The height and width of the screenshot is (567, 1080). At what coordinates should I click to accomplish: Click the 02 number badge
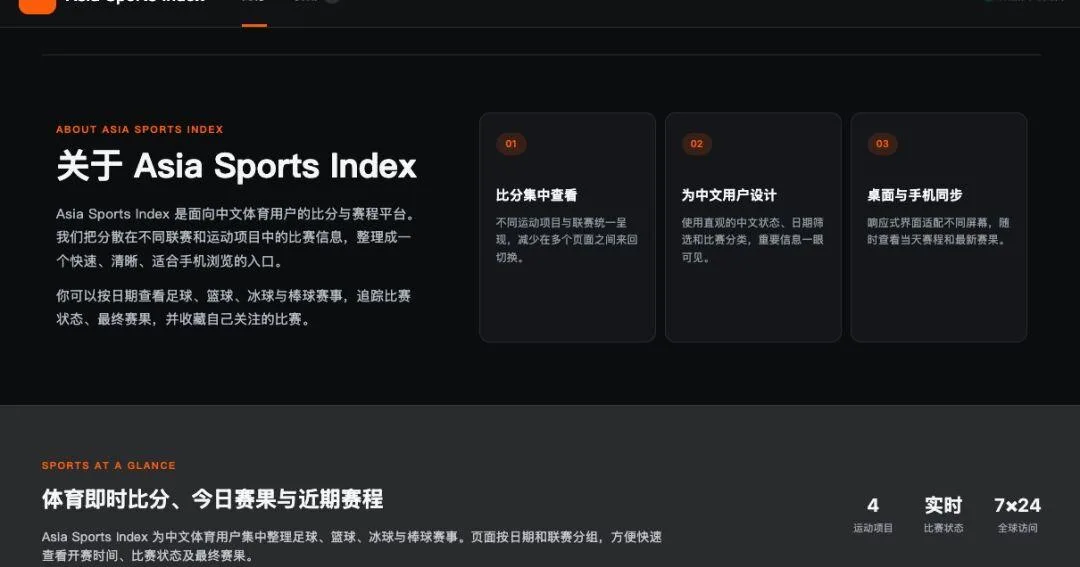[696, 144]
